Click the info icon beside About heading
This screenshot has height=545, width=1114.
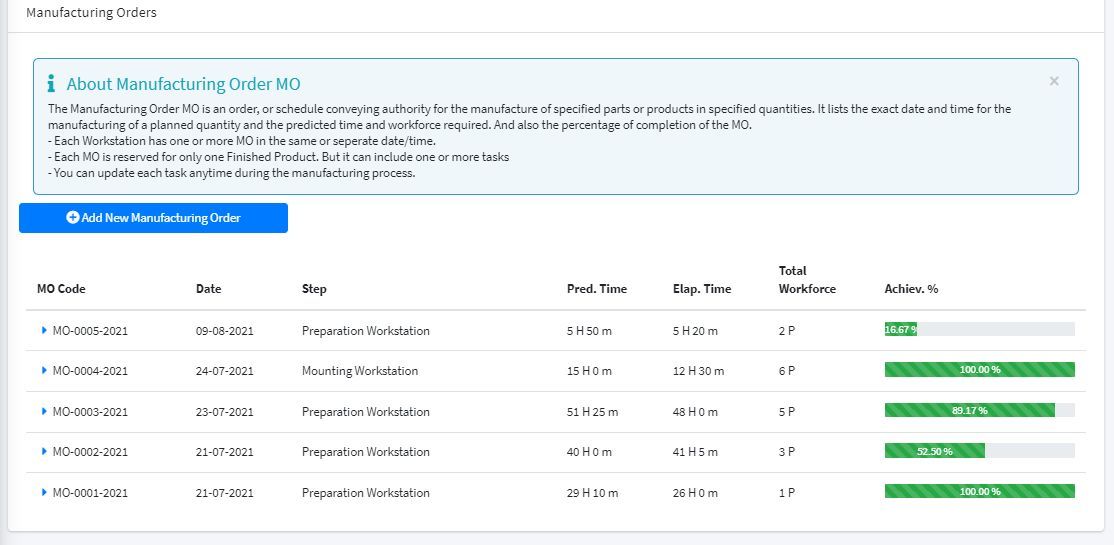(52, 84)
